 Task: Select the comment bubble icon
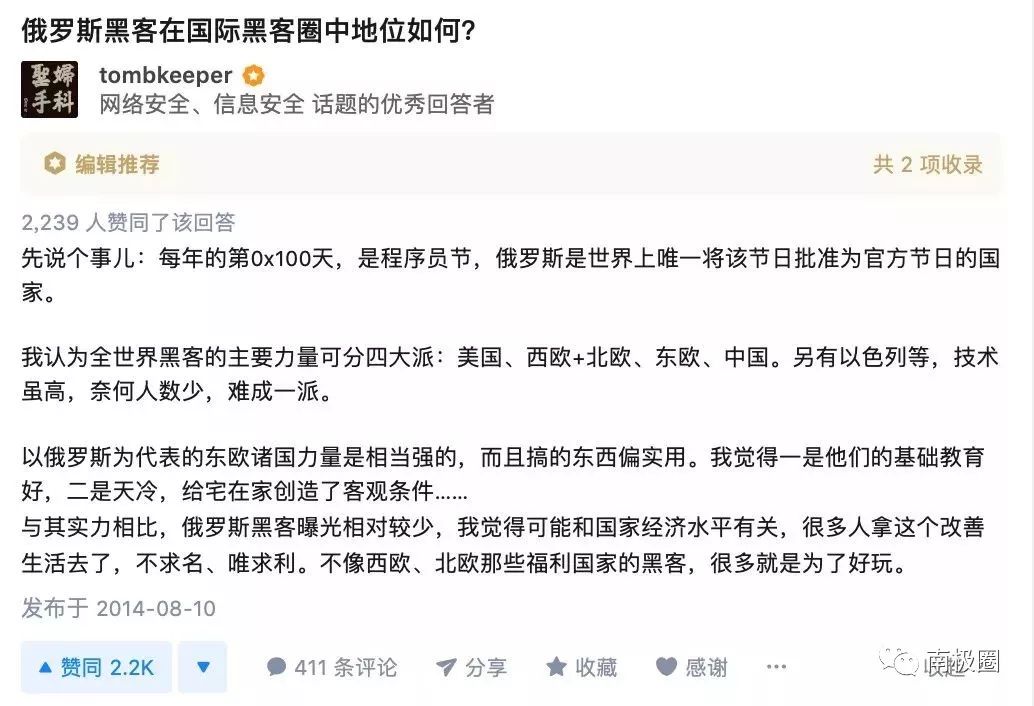(277, 667)
